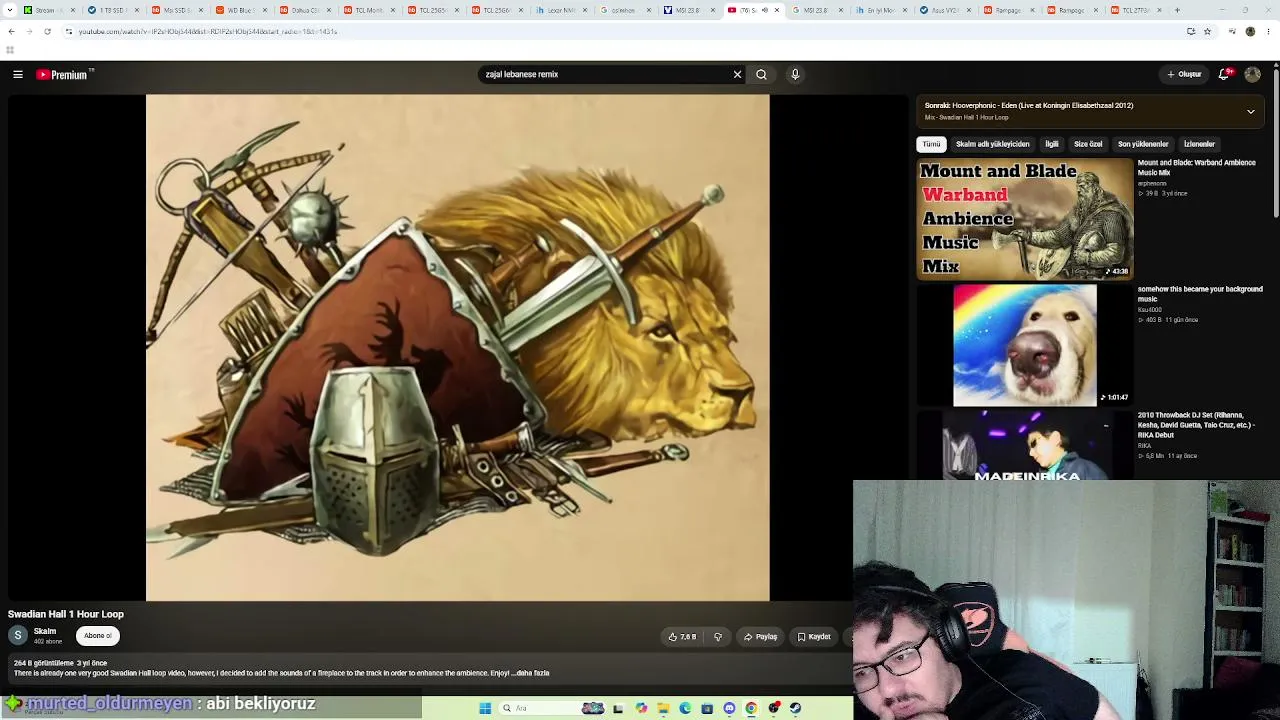The image size is (1280, 720).
Task: Edit the search field 'zajal lebanese remix'
Action: pyautogui.click(x=604, y=74)
